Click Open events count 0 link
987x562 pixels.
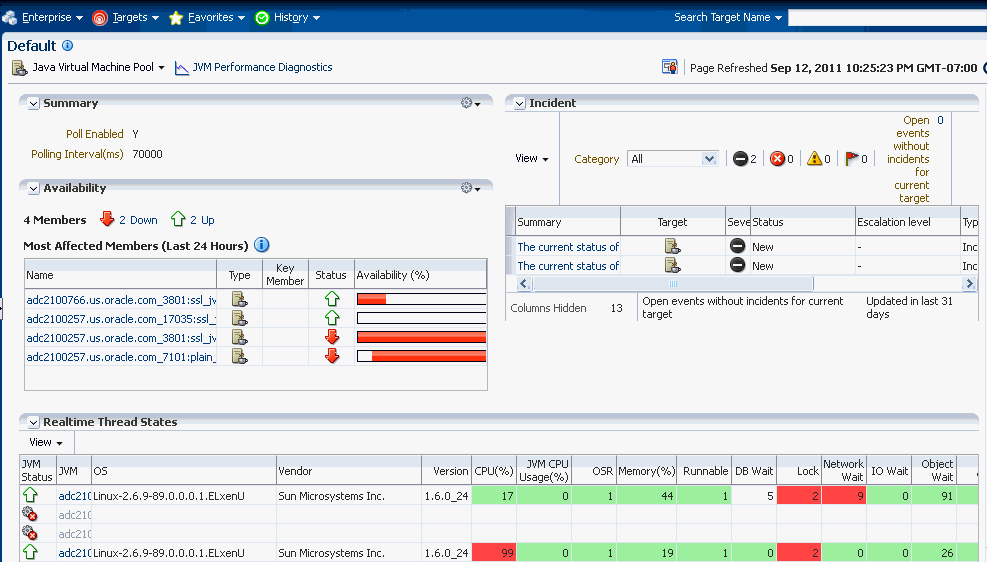point(940,120)
